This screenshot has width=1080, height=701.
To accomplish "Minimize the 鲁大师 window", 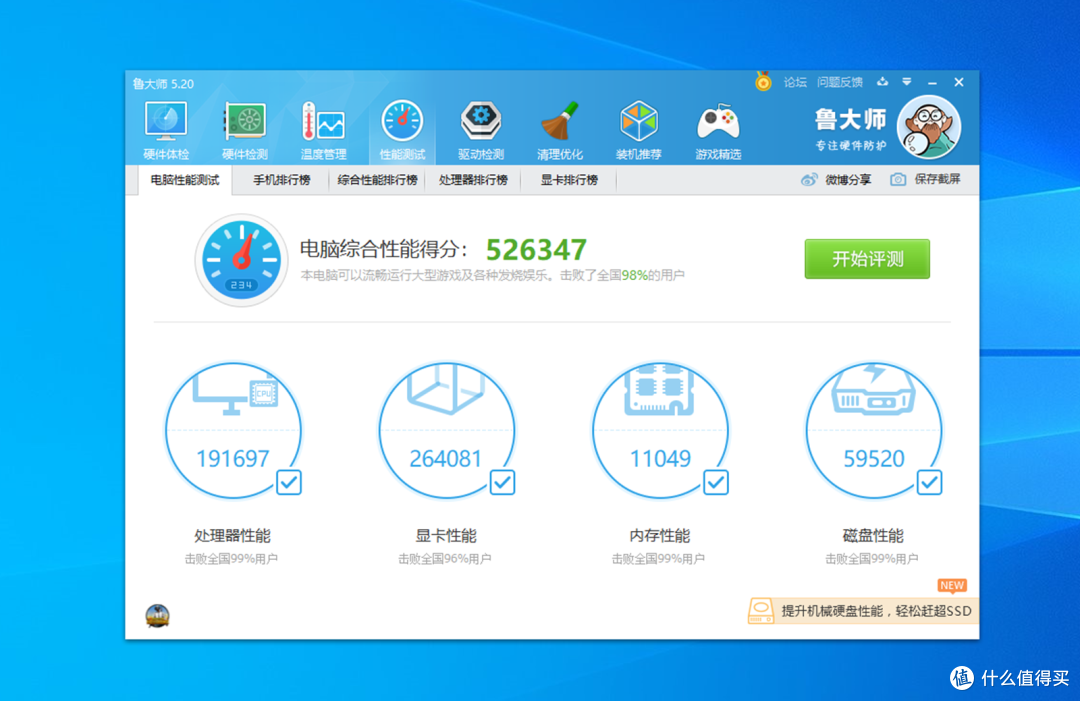I will (932, 83).
